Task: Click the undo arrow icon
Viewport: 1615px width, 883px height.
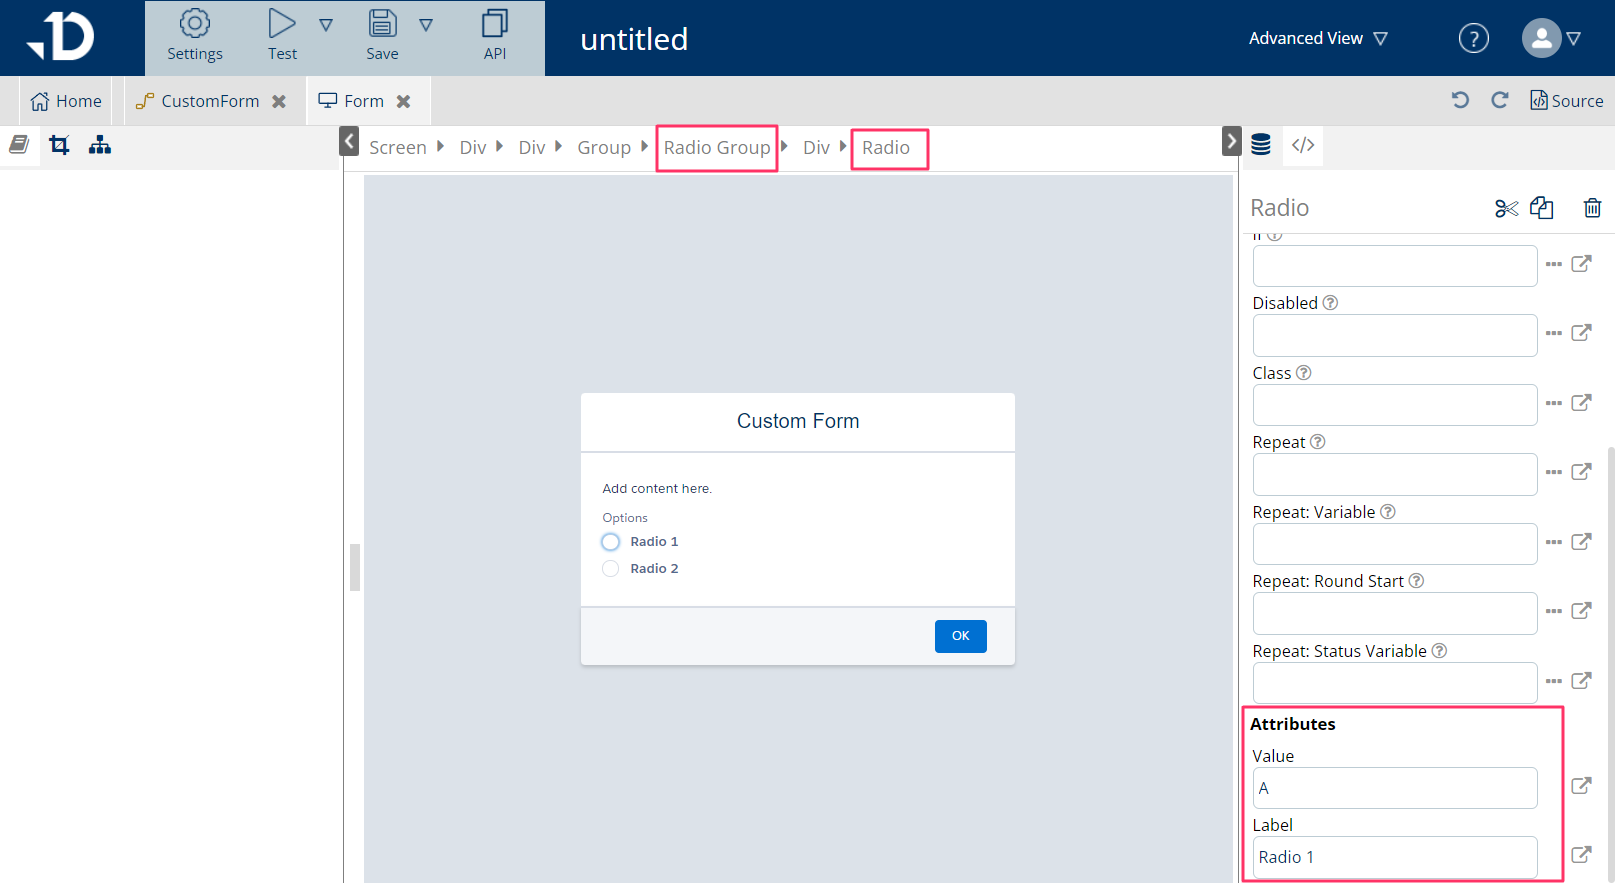Action: pyautogui.click(x=1460, y=100)
